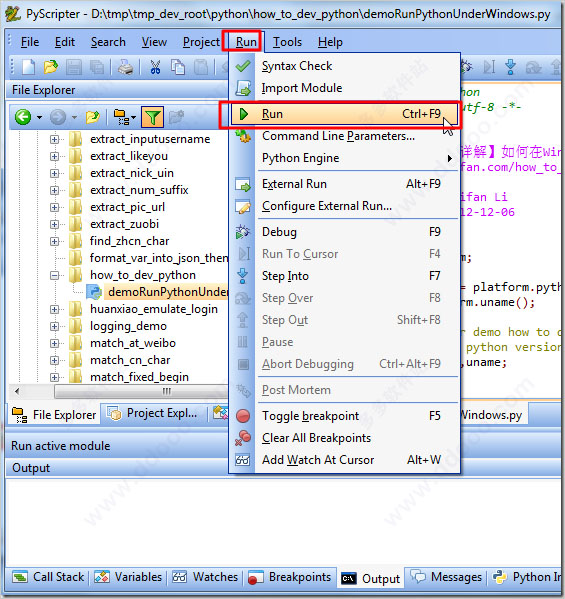The height and width of the screenshot is (599, 565).
Task: Expand the match_at_weibo folder
Action: click(x=54, y=343)
